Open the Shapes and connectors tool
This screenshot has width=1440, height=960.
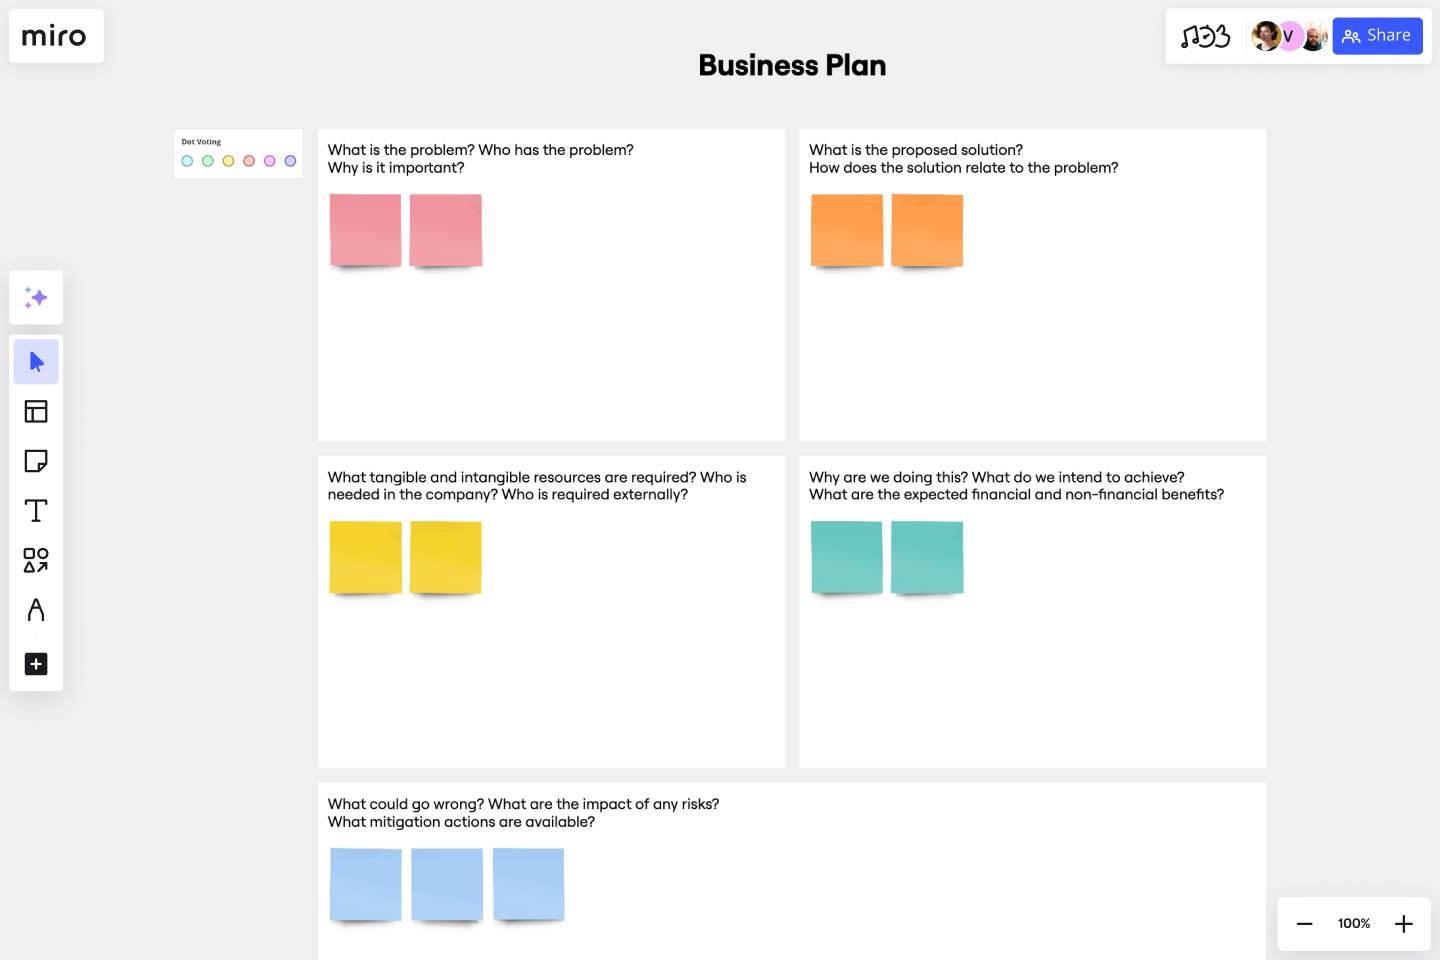coord(36,560)
